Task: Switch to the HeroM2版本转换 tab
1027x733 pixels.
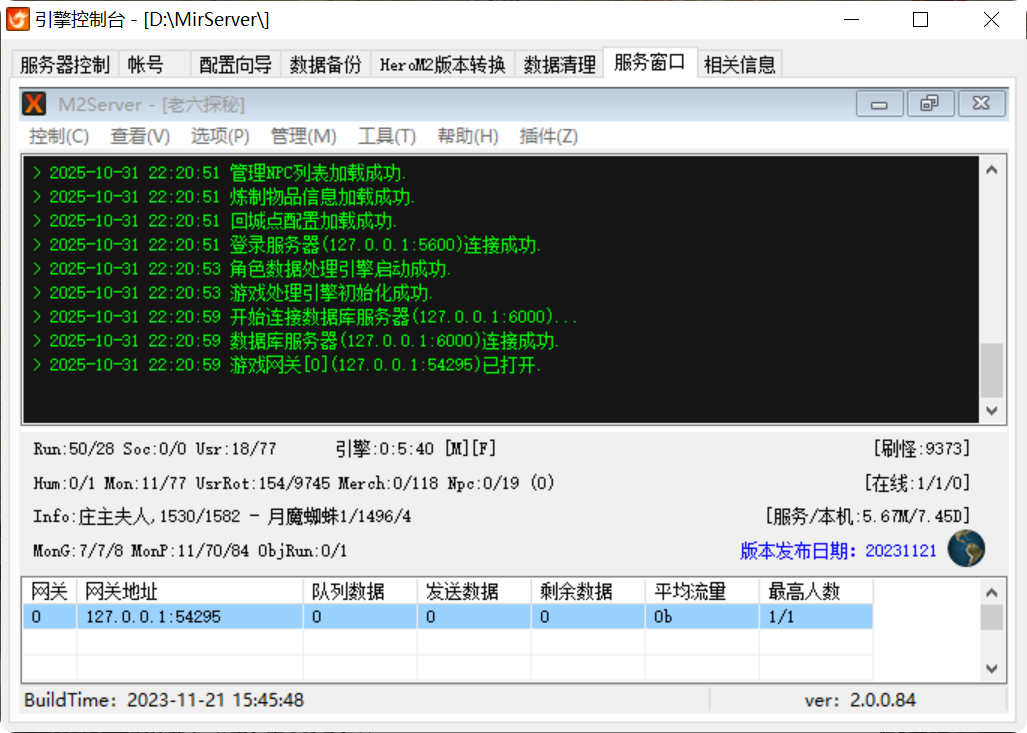Action: (x=440, y=63)
